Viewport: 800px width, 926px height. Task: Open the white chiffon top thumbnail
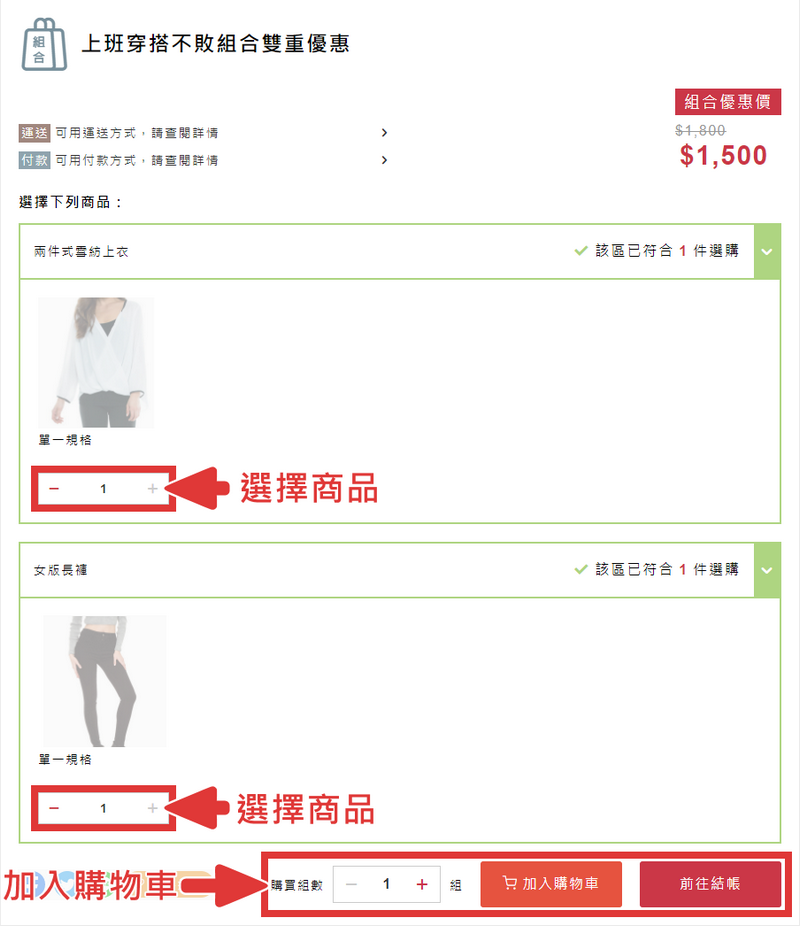click(x=96, y=362)
